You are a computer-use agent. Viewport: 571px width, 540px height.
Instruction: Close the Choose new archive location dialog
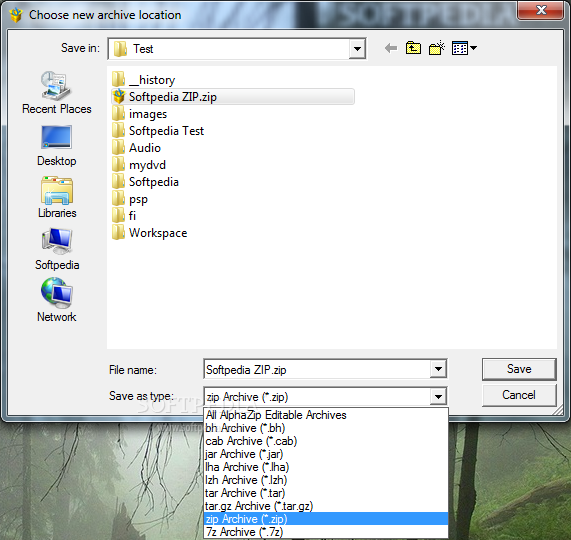coord(540,10)
